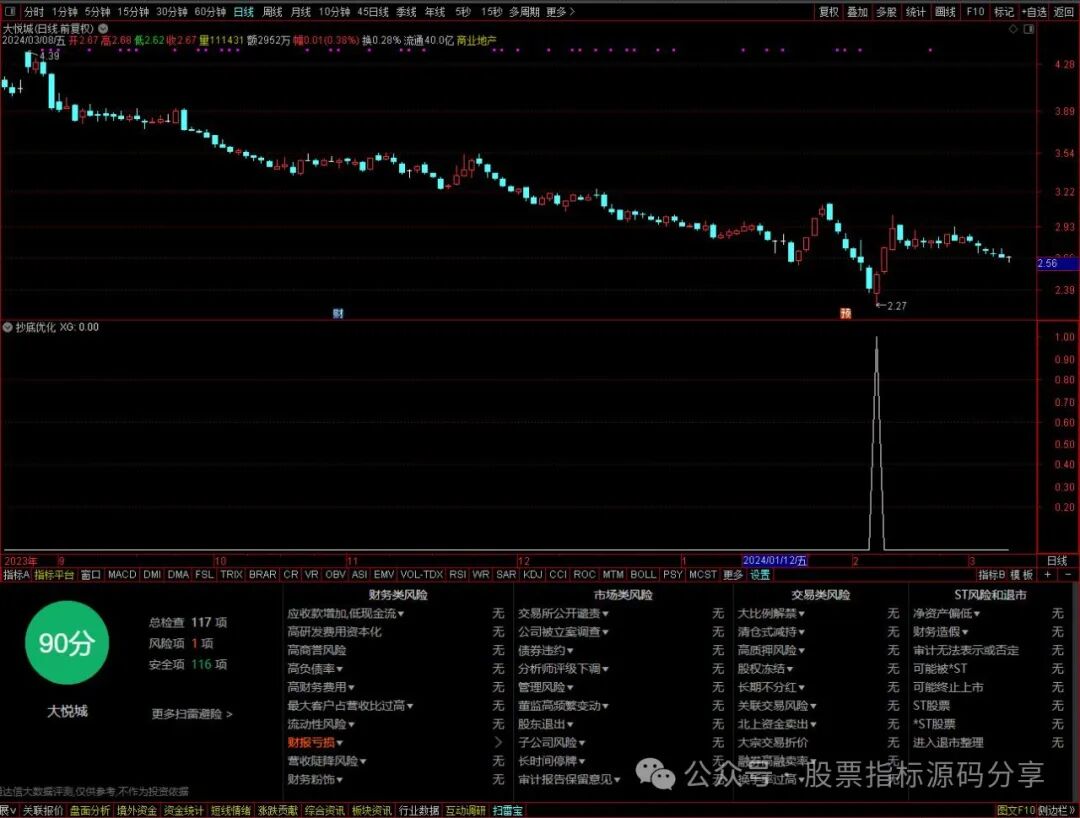Click the 商业地产 sector label

(x=477, y=41)
